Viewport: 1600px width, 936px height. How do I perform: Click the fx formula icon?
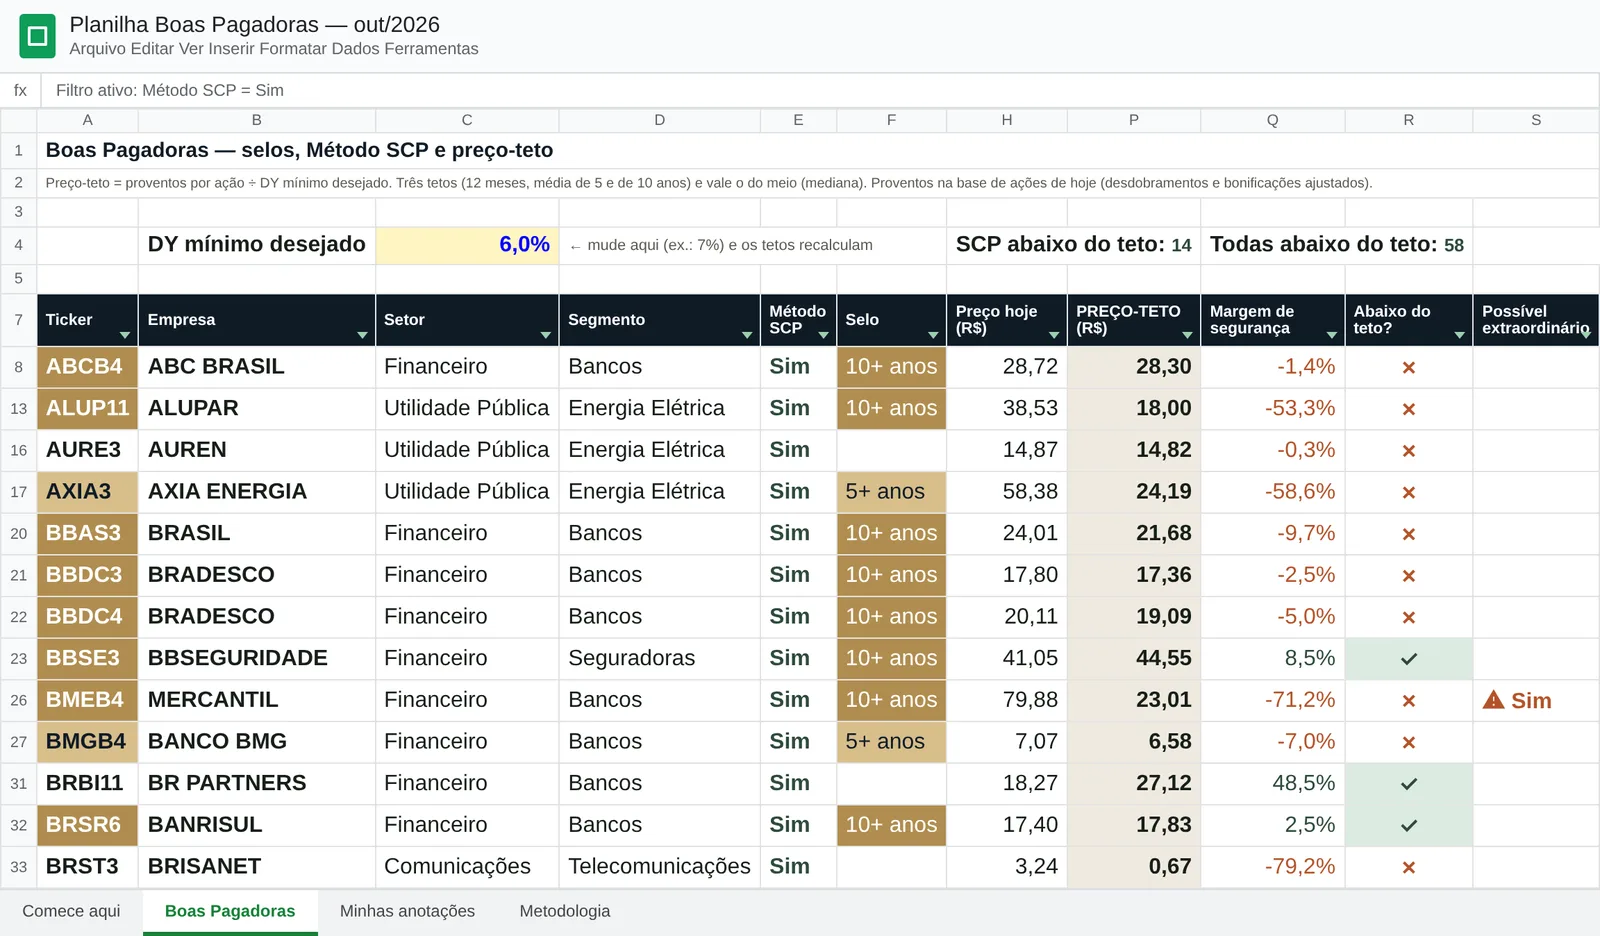[20, 90]
